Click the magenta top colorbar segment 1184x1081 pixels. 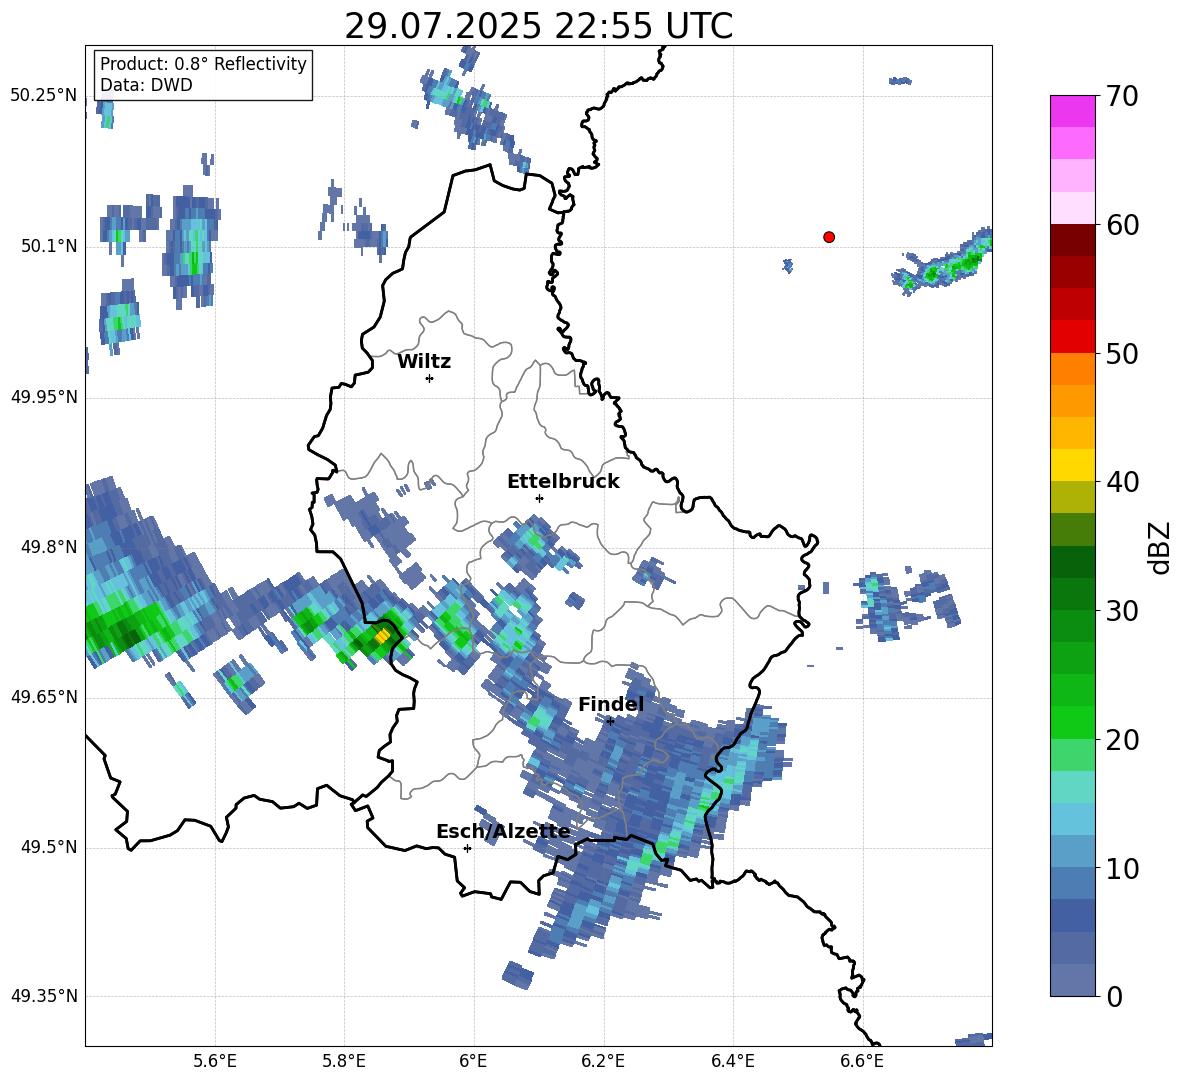1072,111
